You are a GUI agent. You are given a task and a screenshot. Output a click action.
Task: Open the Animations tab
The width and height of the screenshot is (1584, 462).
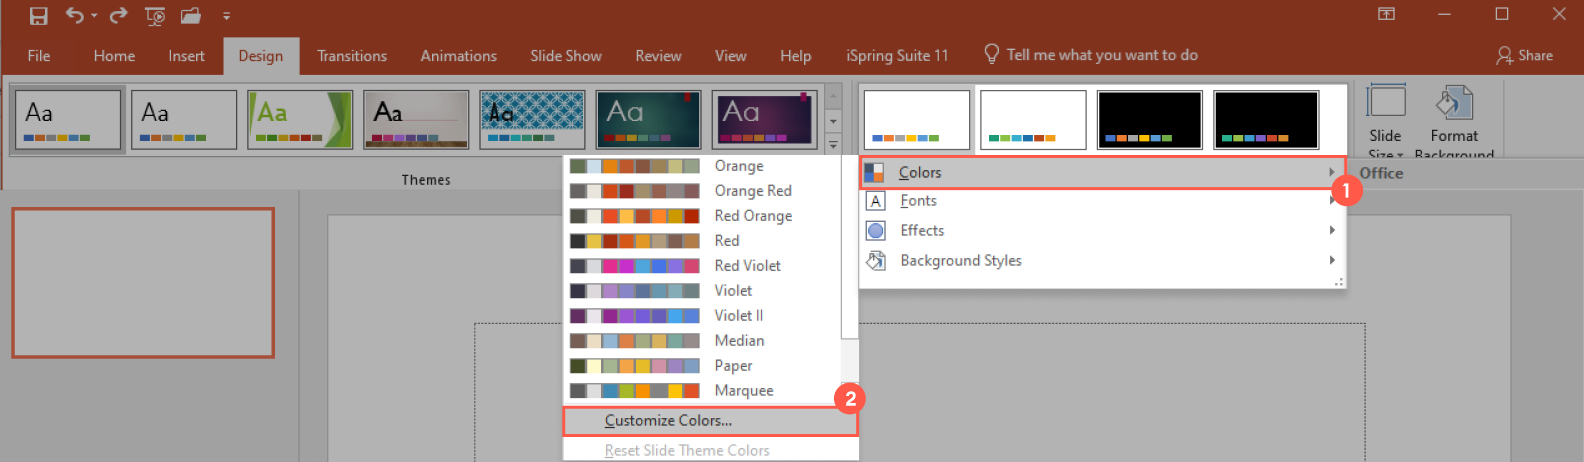pos(458,56)
